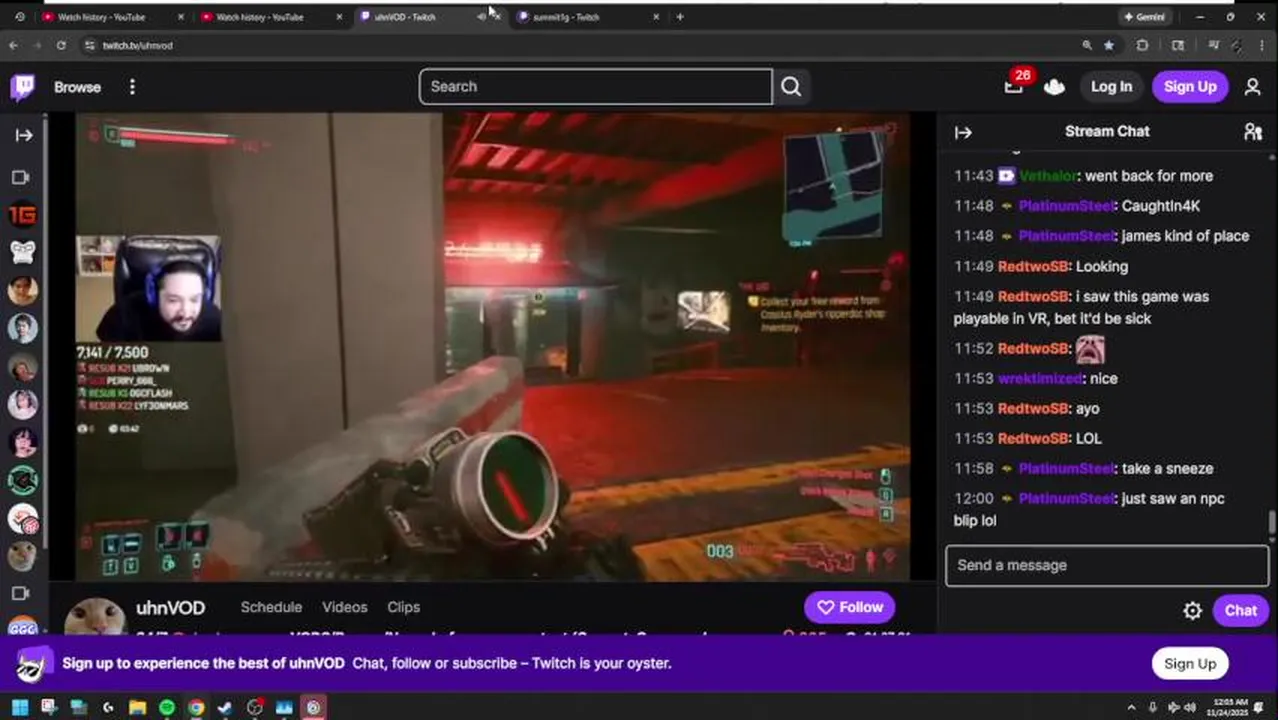Launch Spotify from the taskbar

pos(167,708)
